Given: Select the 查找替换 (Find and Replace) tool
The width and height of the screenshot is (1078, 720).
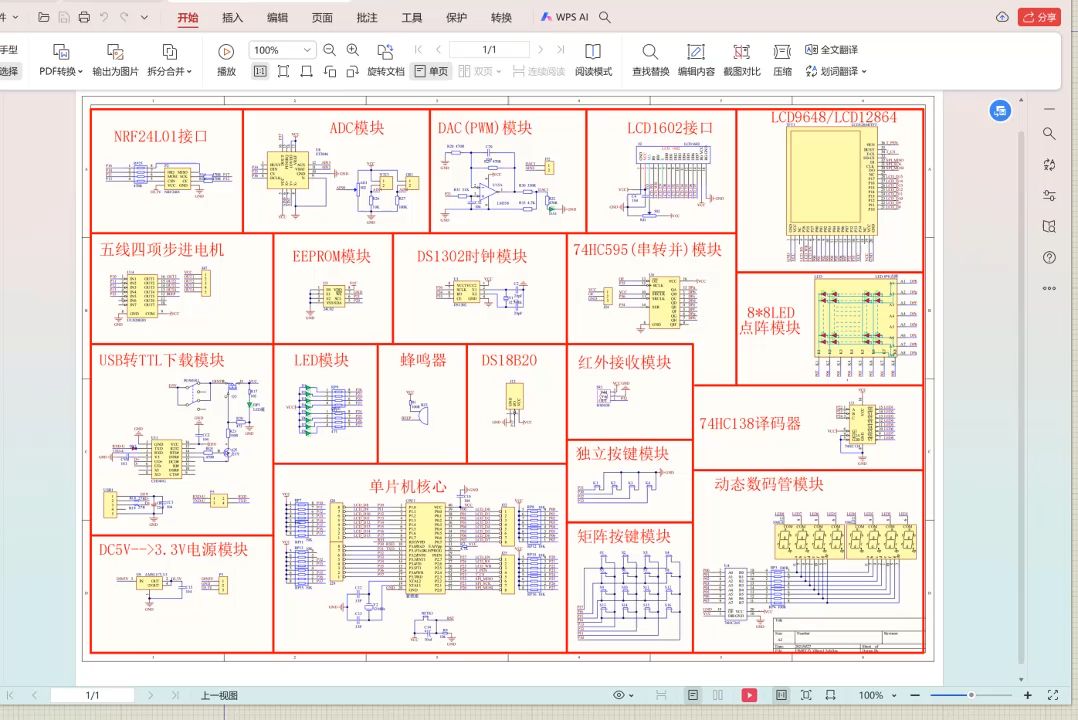Looking at the screenshot, I should [x=650, y=58].
